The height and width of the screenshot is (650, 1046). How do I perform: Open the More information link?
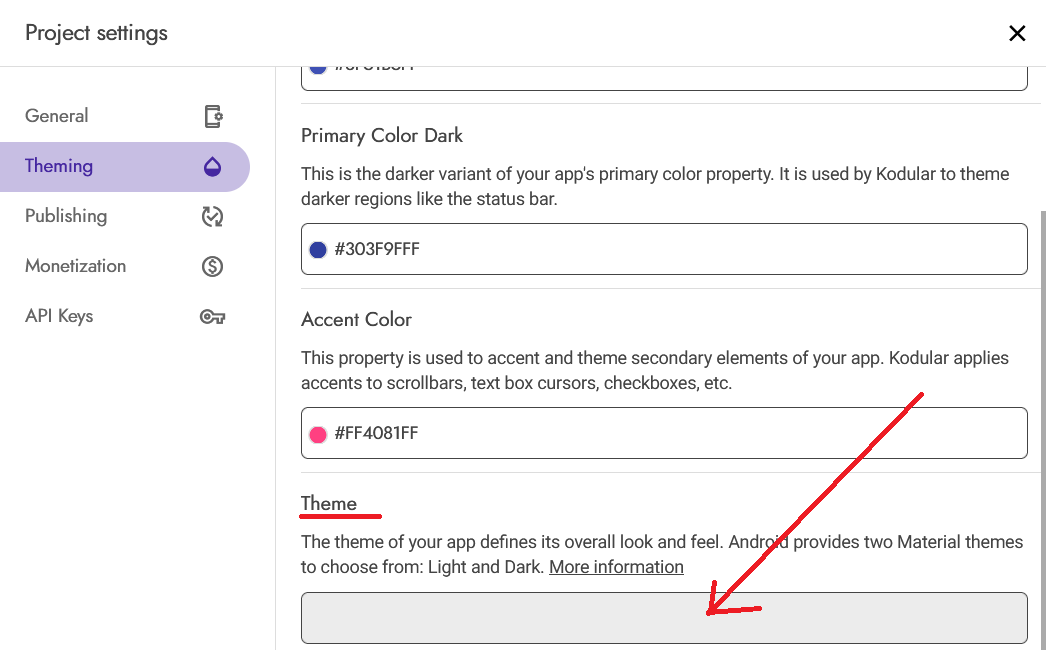(x=616, y=567)
